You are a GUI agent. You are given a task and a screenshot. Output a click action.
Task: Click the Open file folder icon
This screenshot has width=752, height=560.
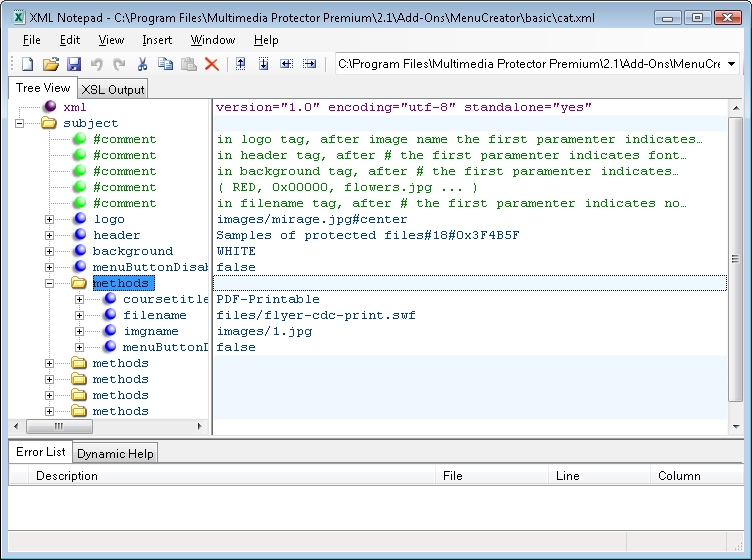click(50, 64)
